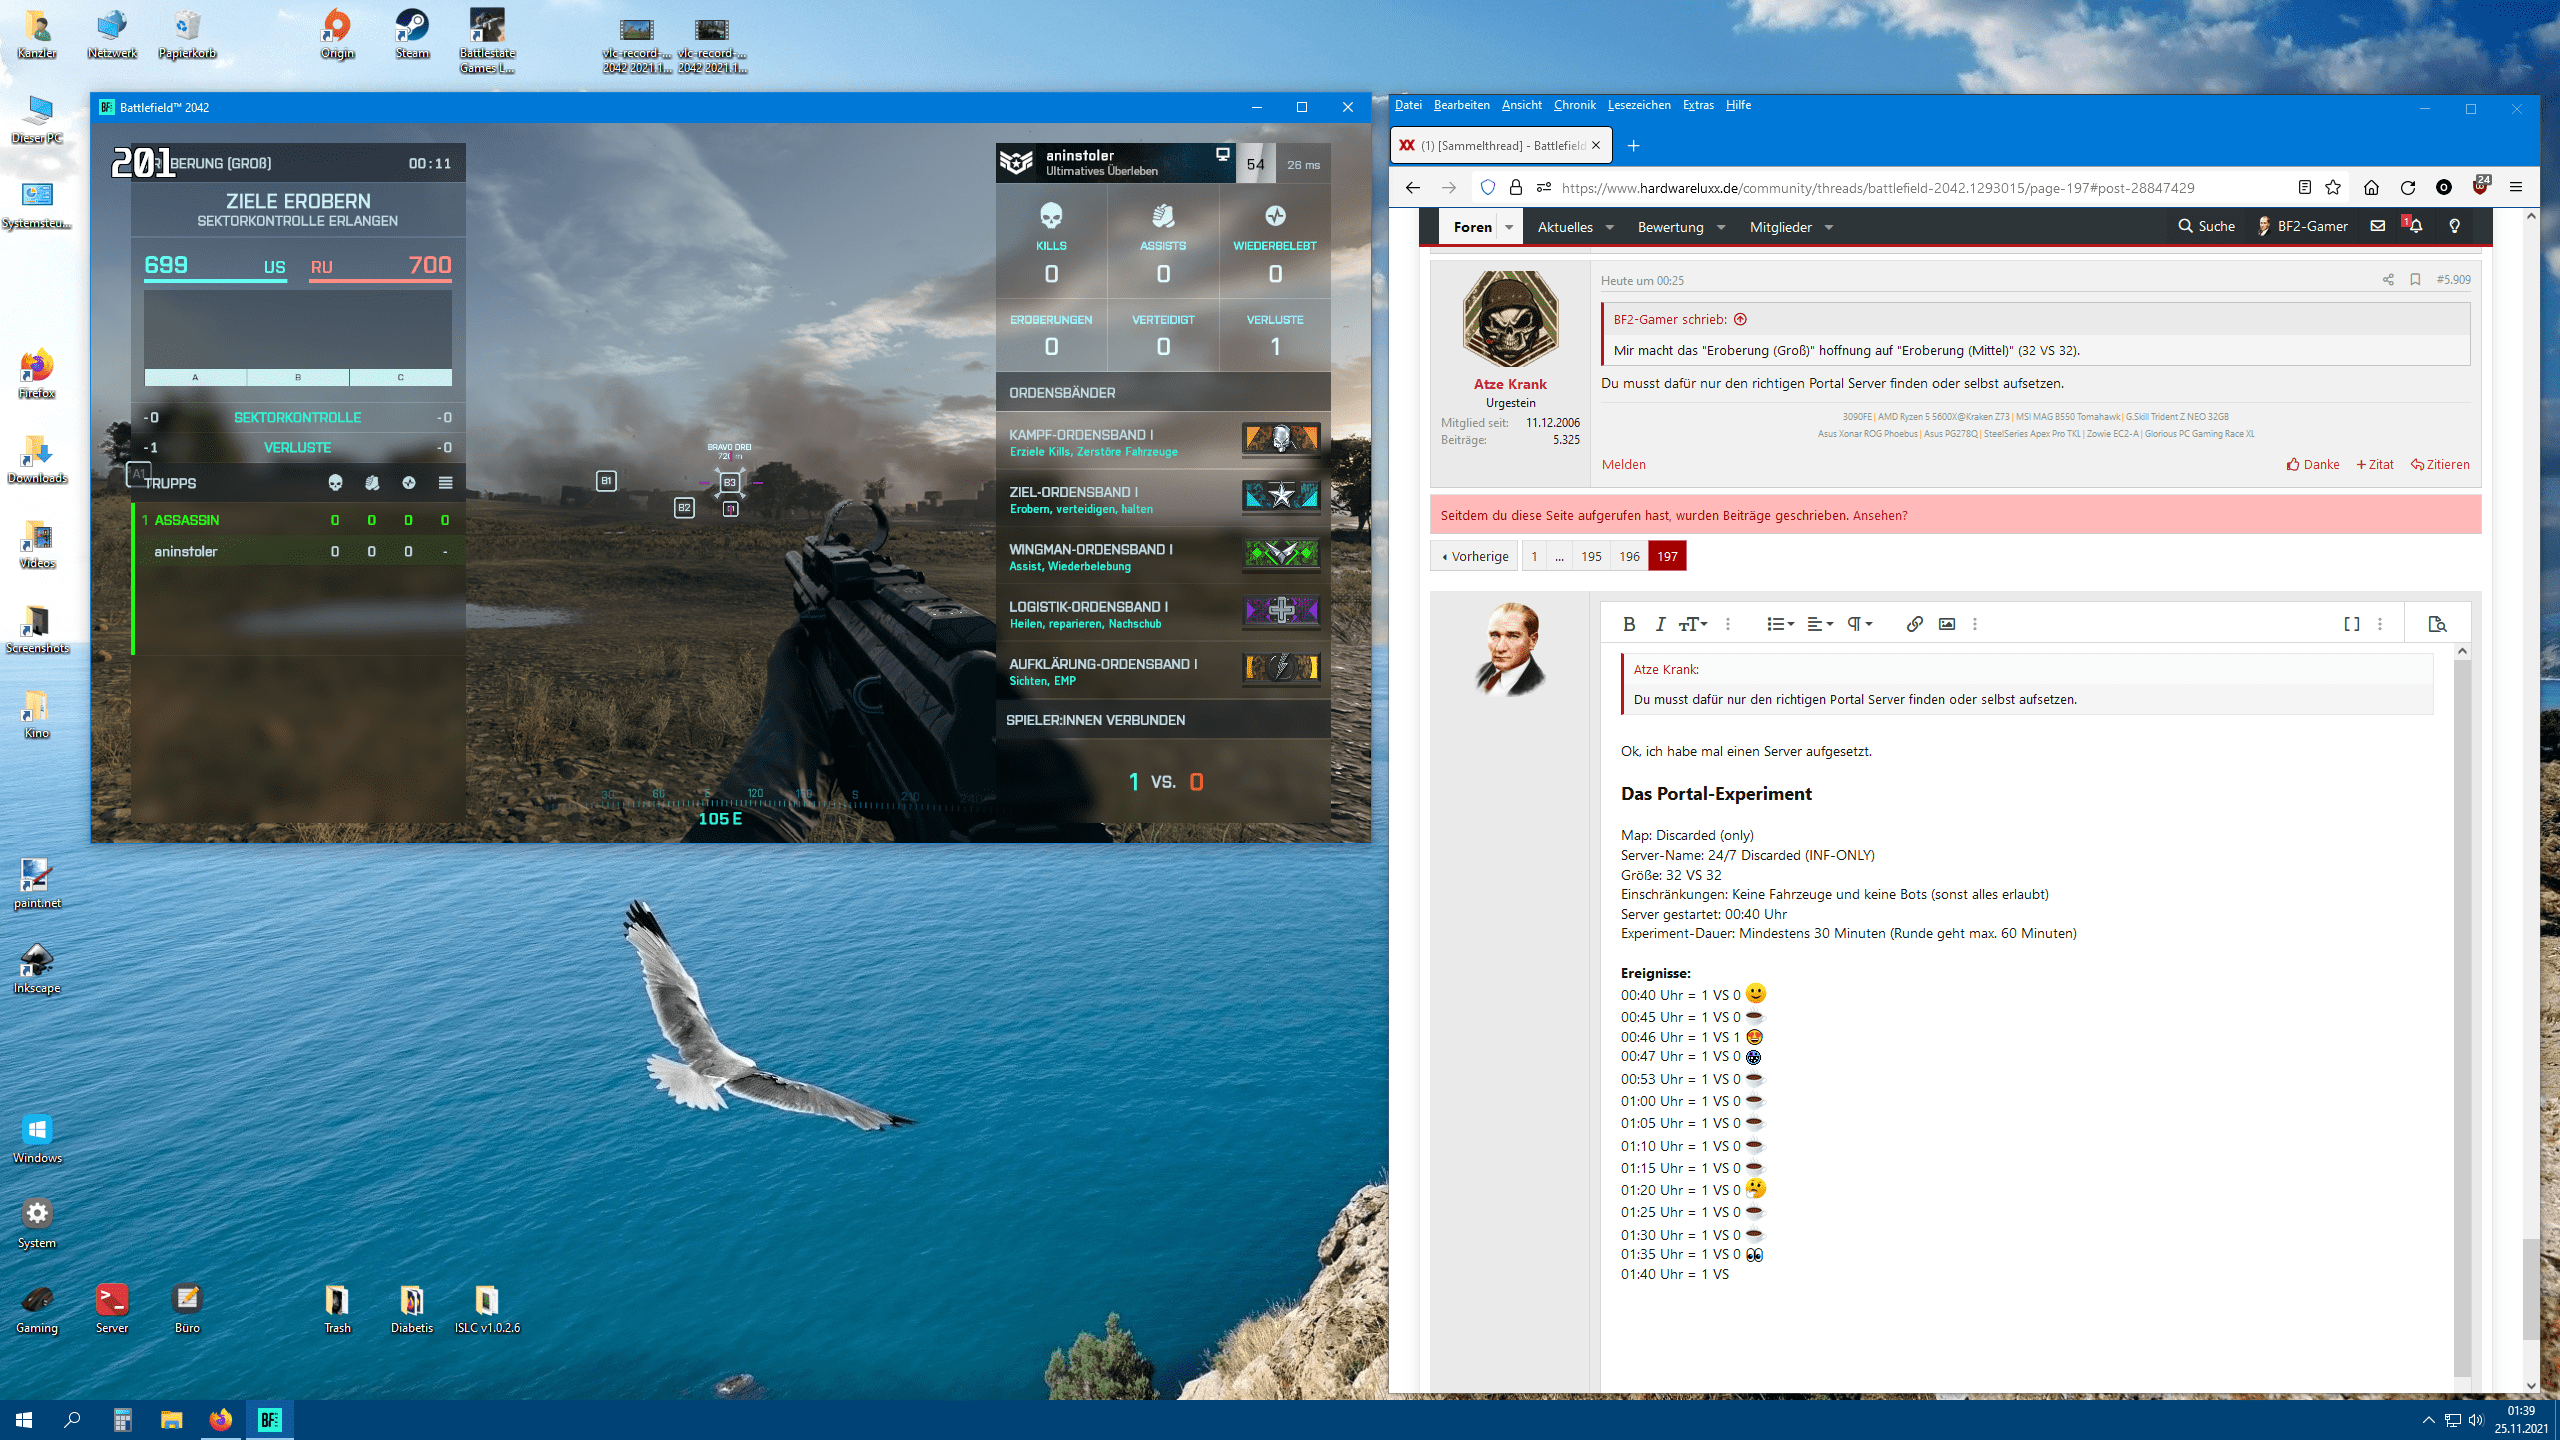This screenshot has height=1440, width=2560.
Task: Expand the list options dropdown
Action: click(x=1780, y=624)
